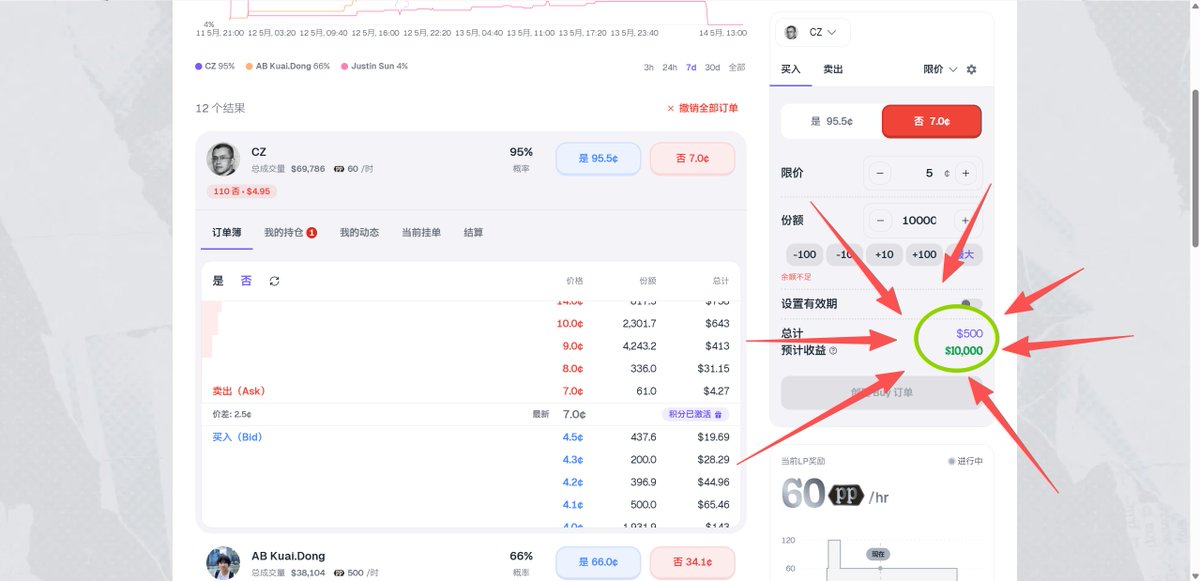Click the plus stepper for limit price
Image resolution: width=1200 pixels, height=581 pixels.
click(965, 173)
